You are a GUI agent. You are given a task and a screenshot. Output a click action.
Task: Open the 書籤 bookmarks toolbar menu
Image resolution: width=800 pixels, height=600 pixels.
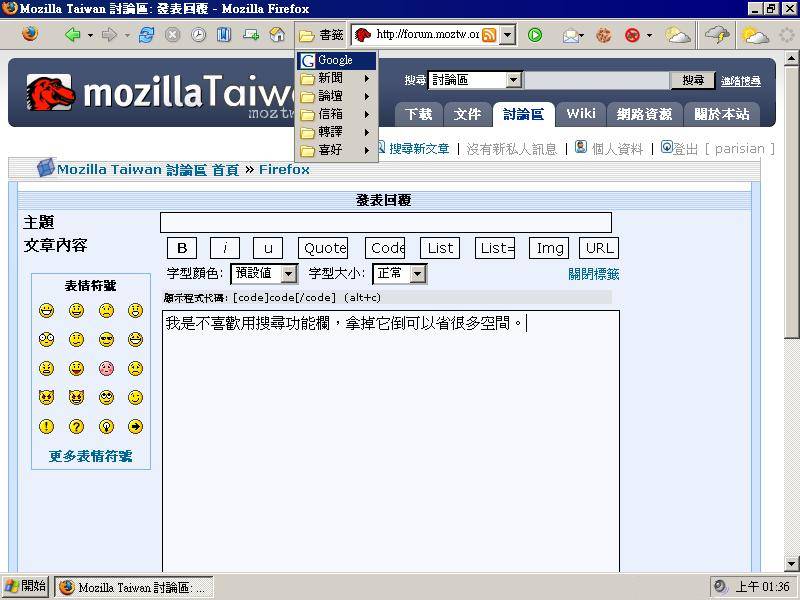(321, 35)
